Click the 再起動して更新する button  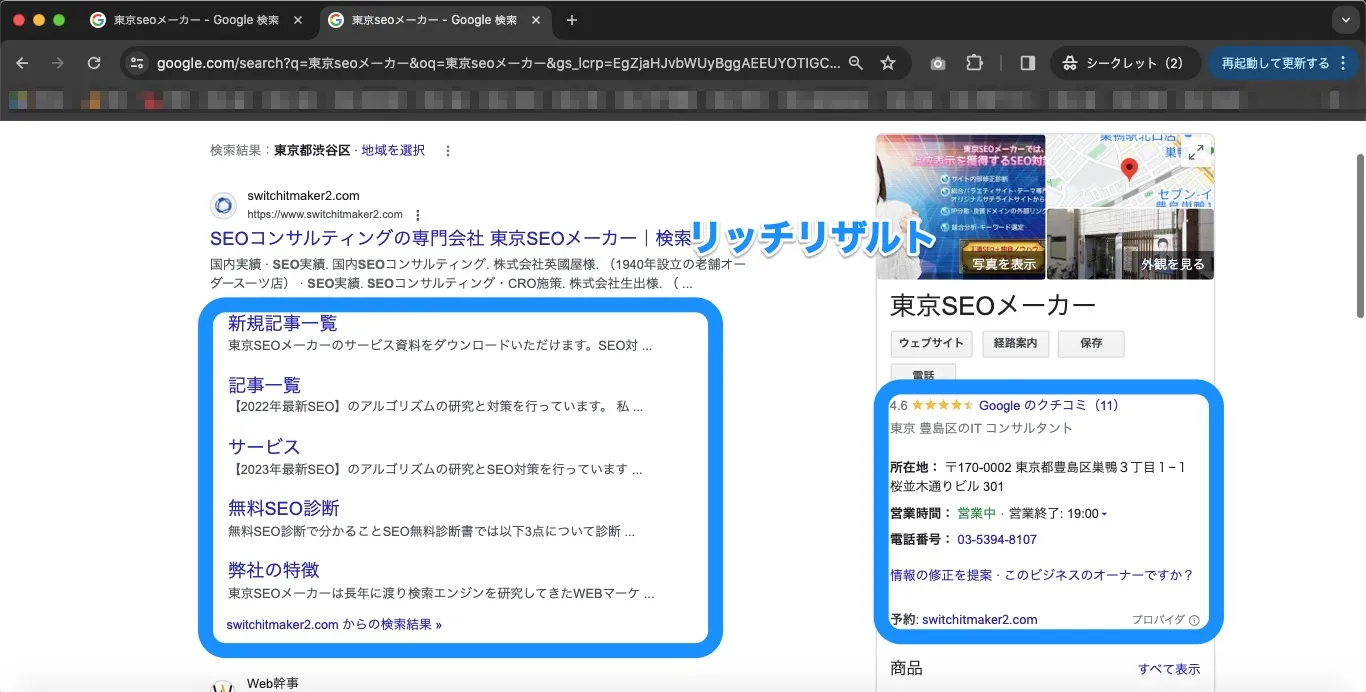1274,63
